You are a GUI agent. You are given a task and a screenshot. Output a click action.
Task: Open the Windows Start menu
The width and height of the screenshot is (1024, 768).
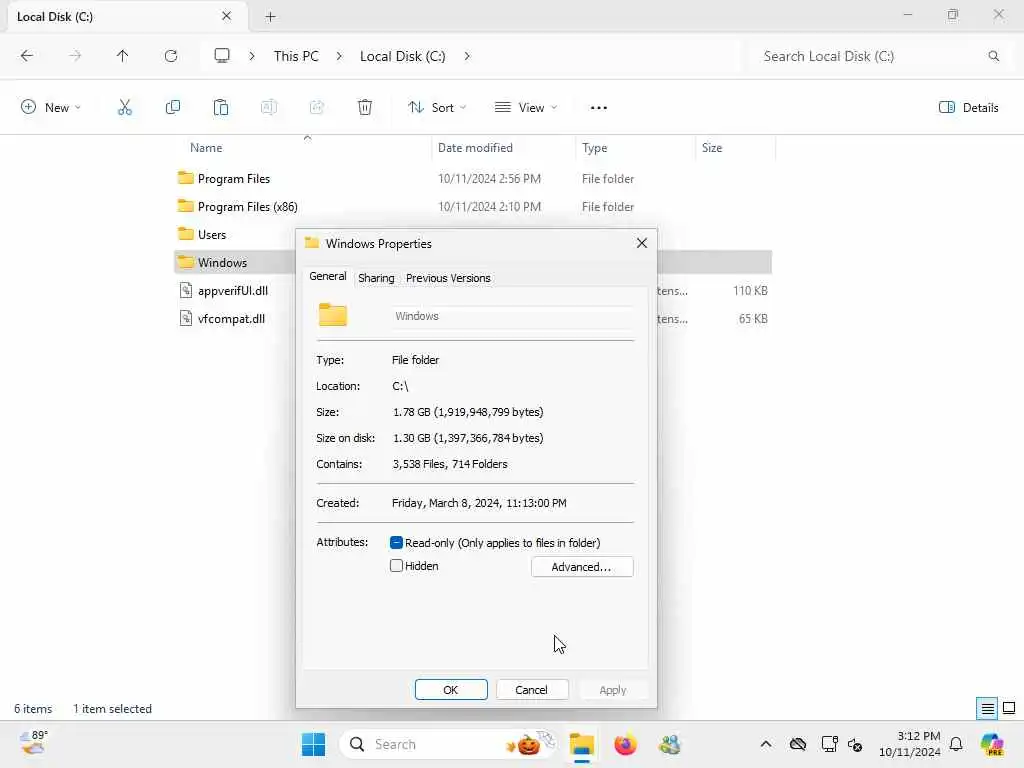point(313,744)
